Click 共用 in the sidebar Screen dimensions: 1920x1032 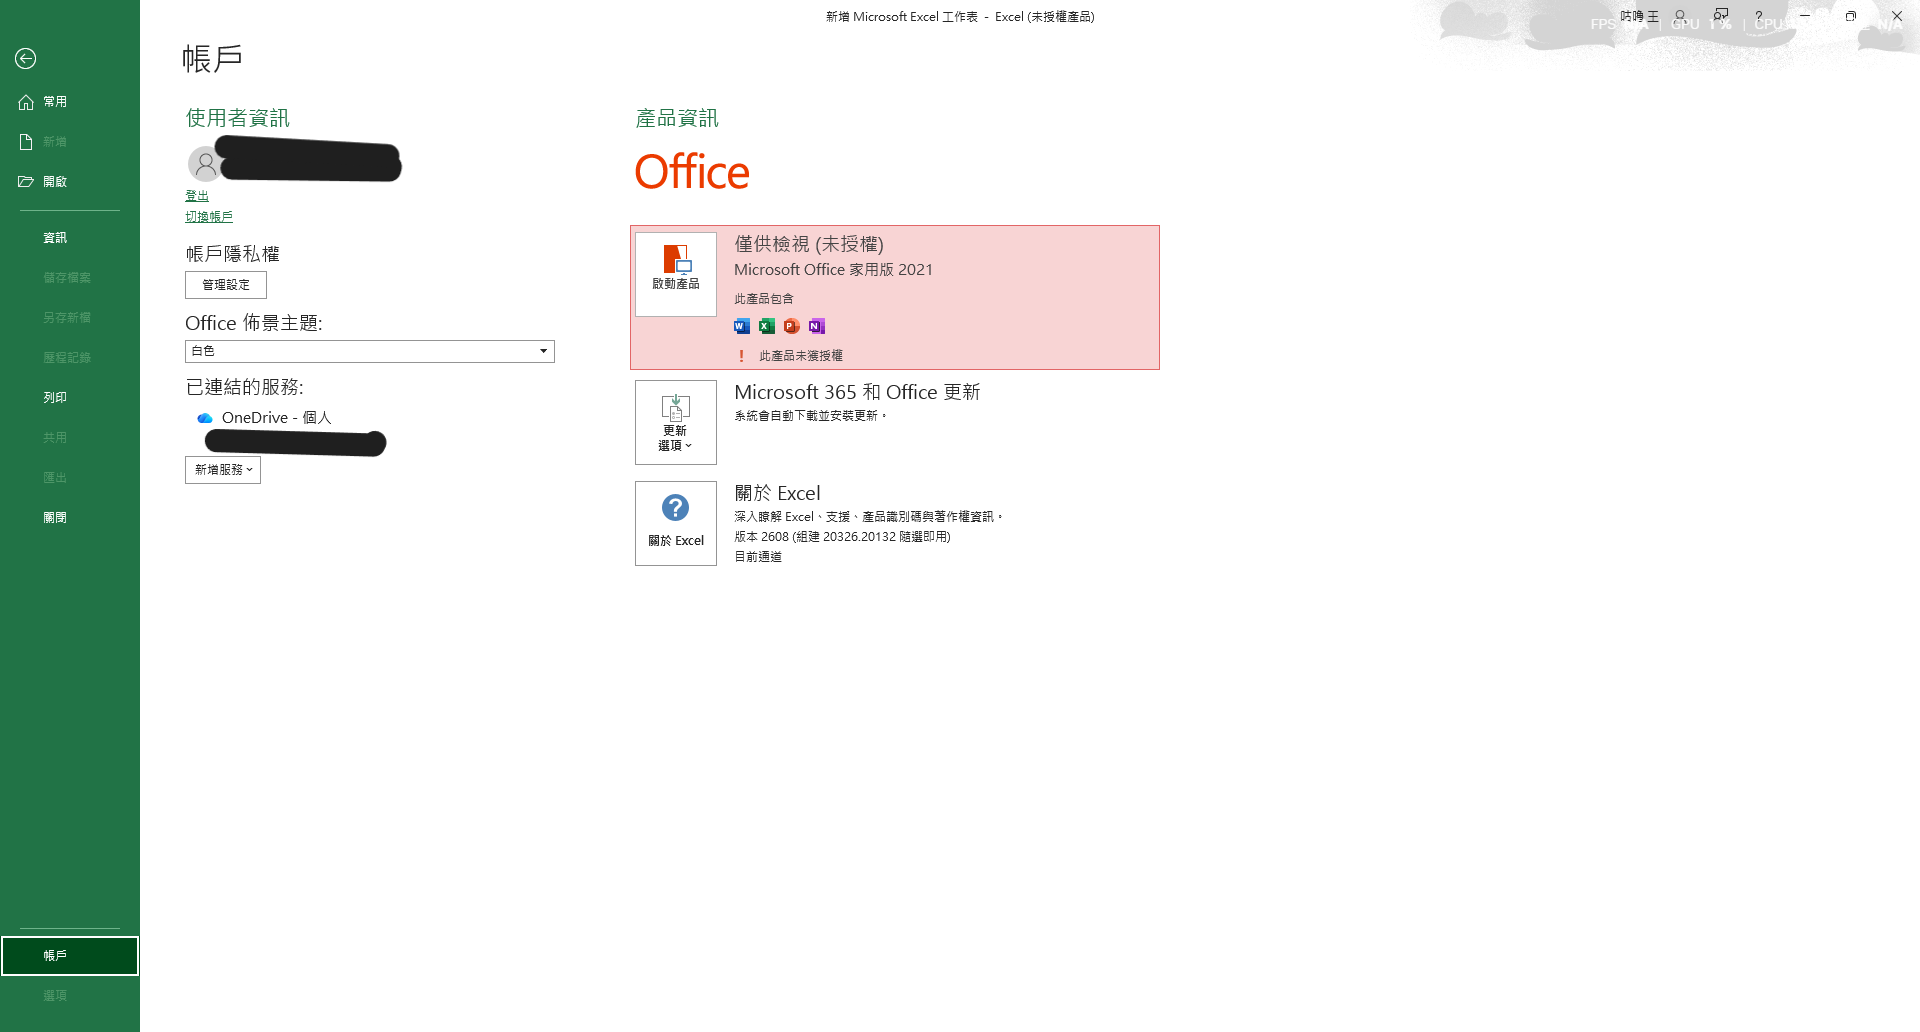pos(70,438)
